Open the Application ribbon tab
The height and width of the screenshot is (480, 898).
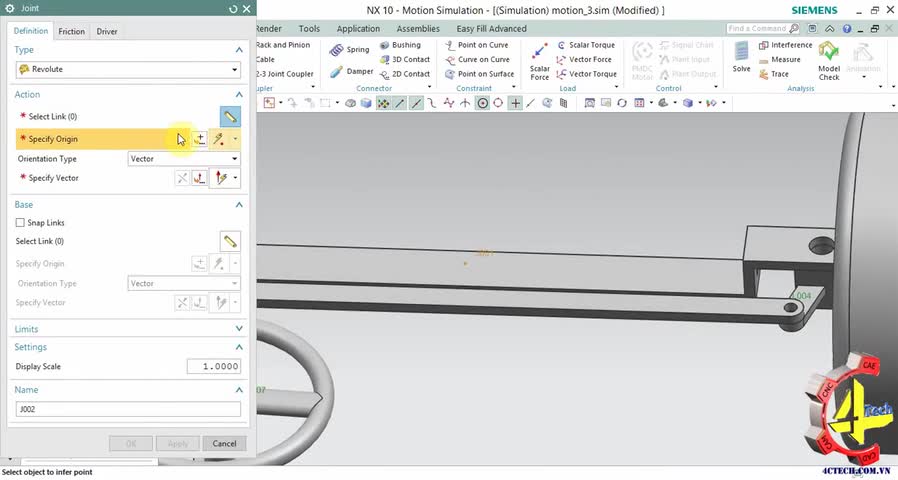(x=359, y=29)
